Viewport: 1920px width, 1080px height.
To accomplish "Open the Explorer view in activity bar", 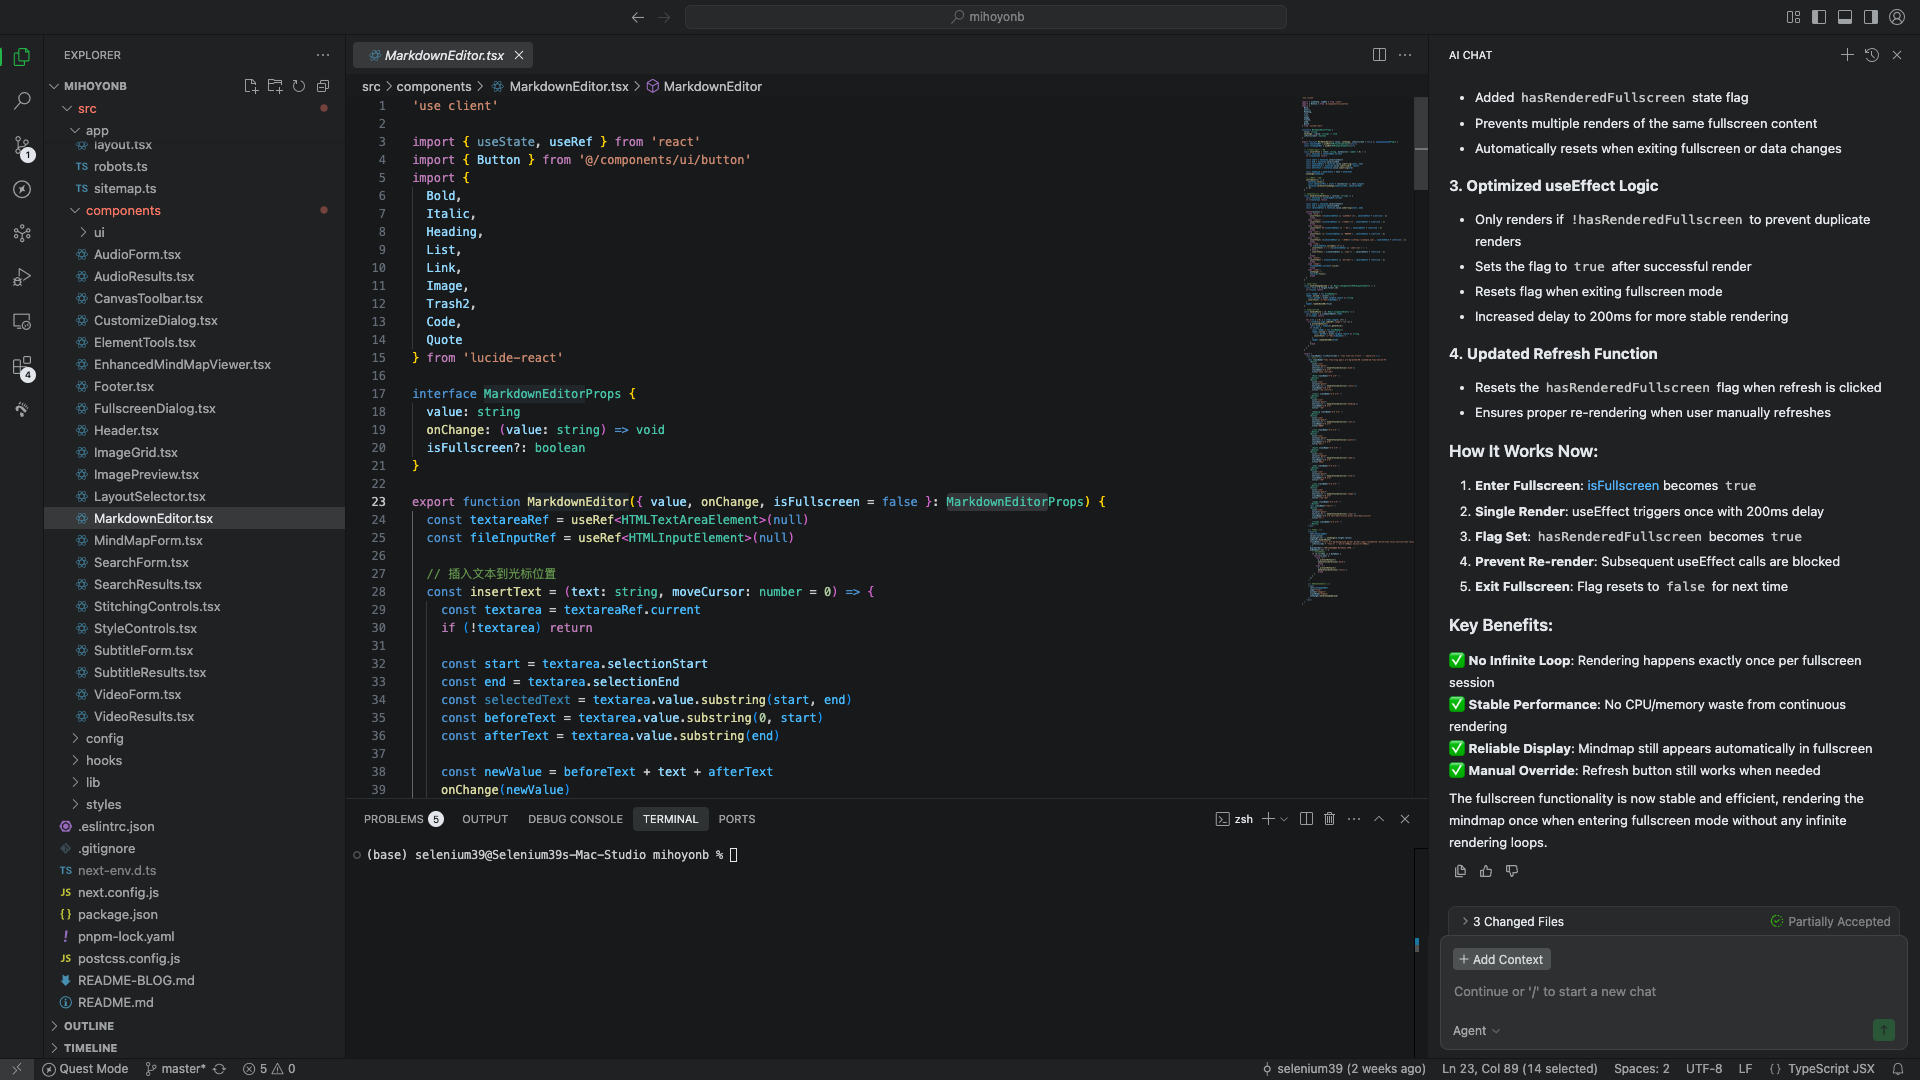I will [22, 57].
